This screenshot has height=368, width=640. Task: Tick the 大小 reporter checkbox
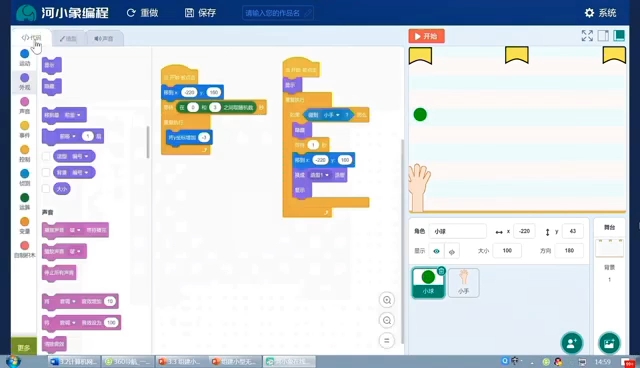click(46, 188)
